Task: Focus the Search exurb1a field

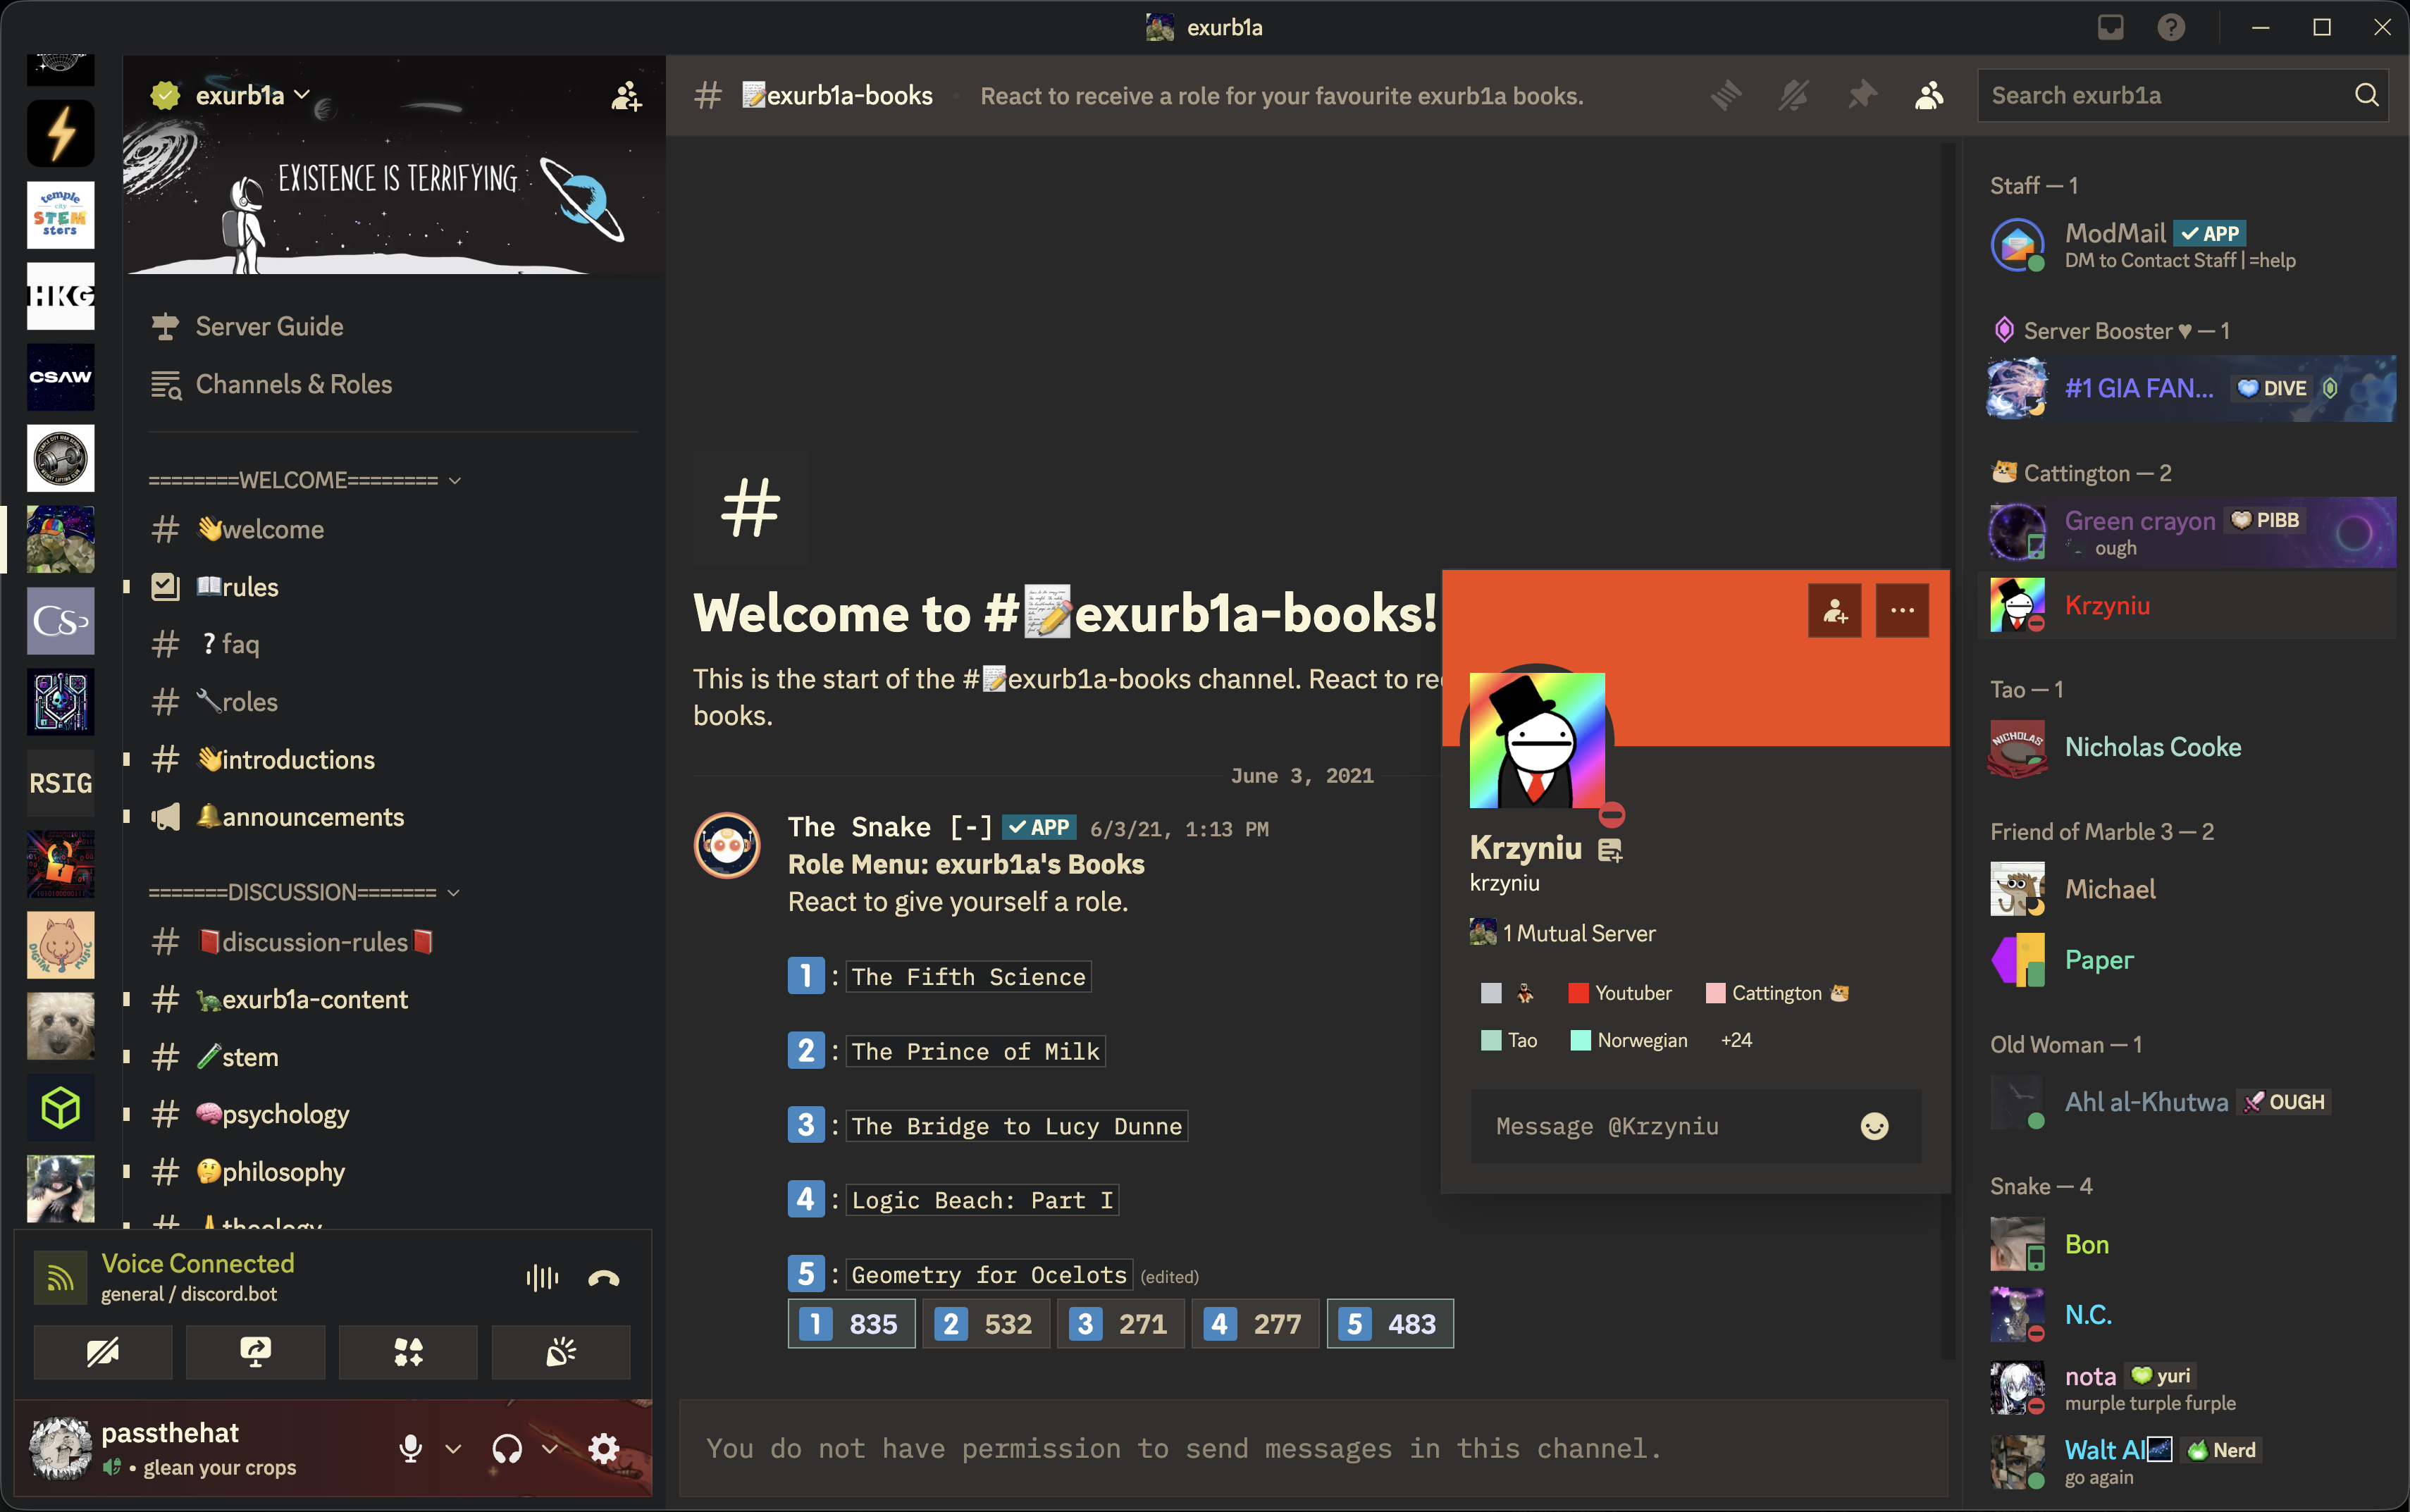Action: (x=2183, y=96)
